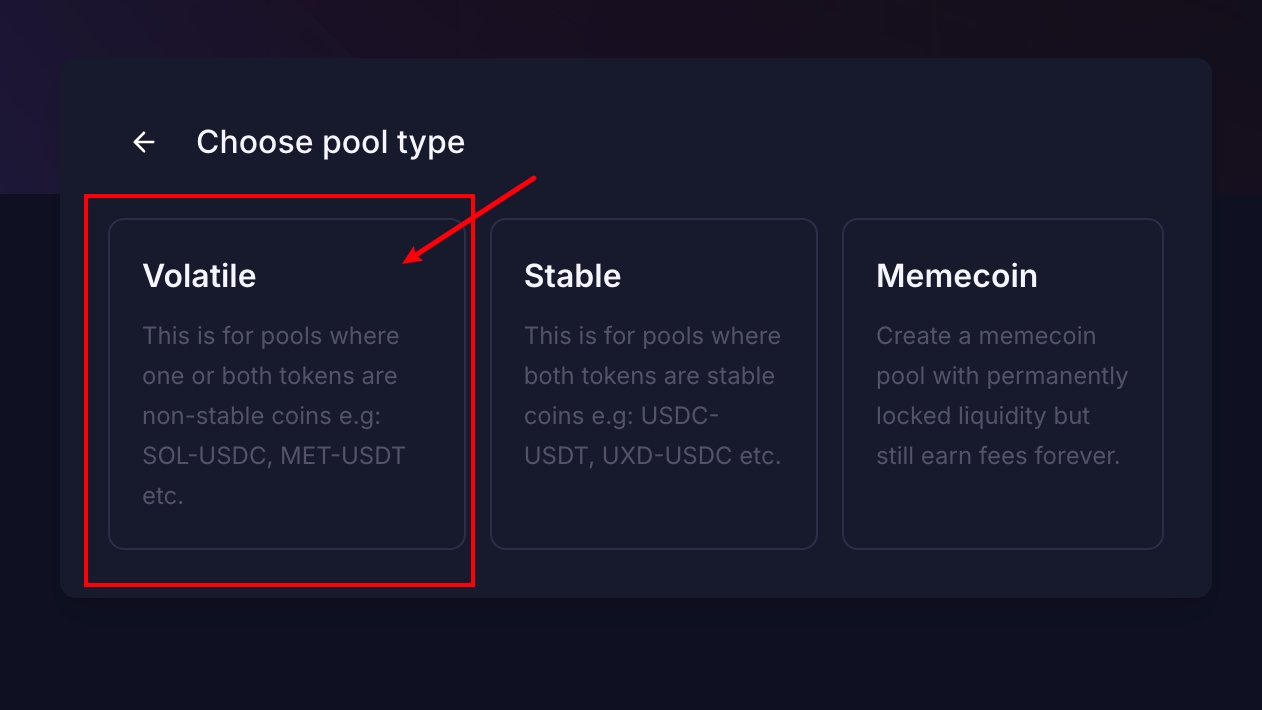Click "both tokens are stable" text line

649,376
